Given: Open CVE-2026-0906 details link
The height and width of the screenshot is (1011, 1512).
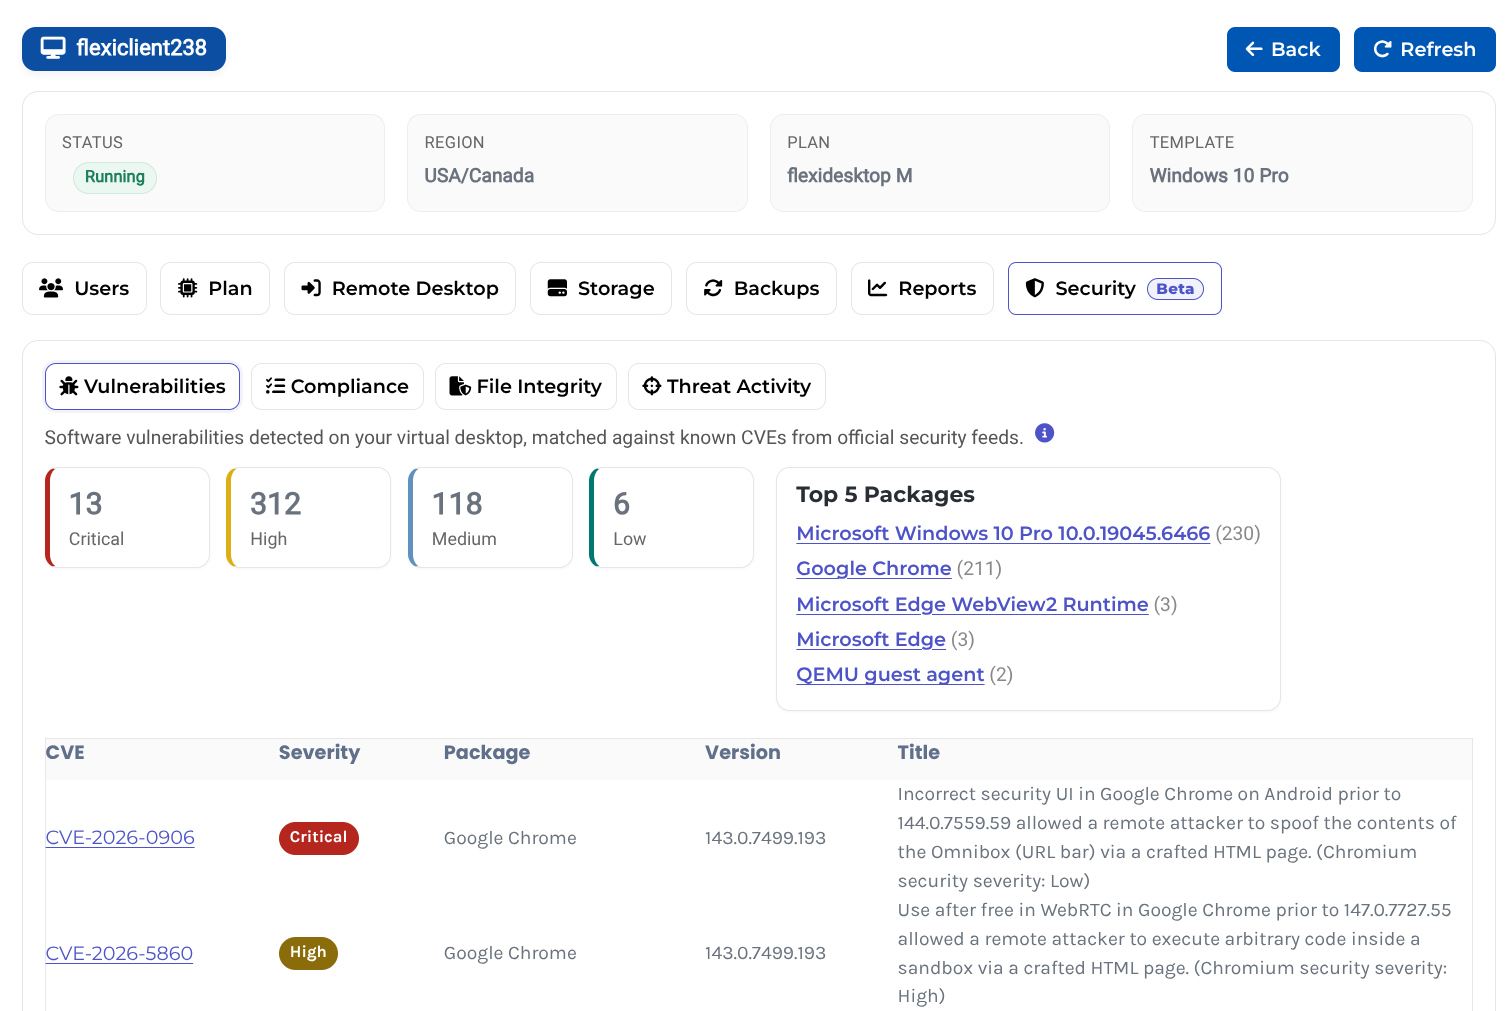Looking at the screenshot, I should (x=120, y=838).
